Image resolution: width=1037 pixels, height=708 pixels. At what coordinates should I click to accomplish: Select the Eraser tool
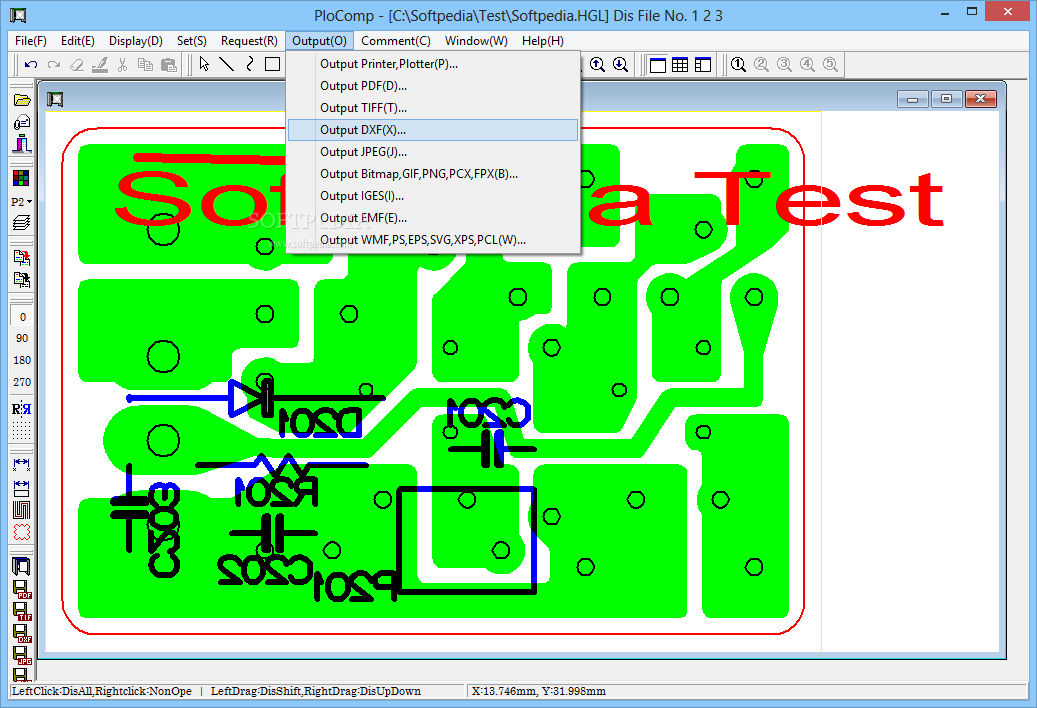(77, 65)
